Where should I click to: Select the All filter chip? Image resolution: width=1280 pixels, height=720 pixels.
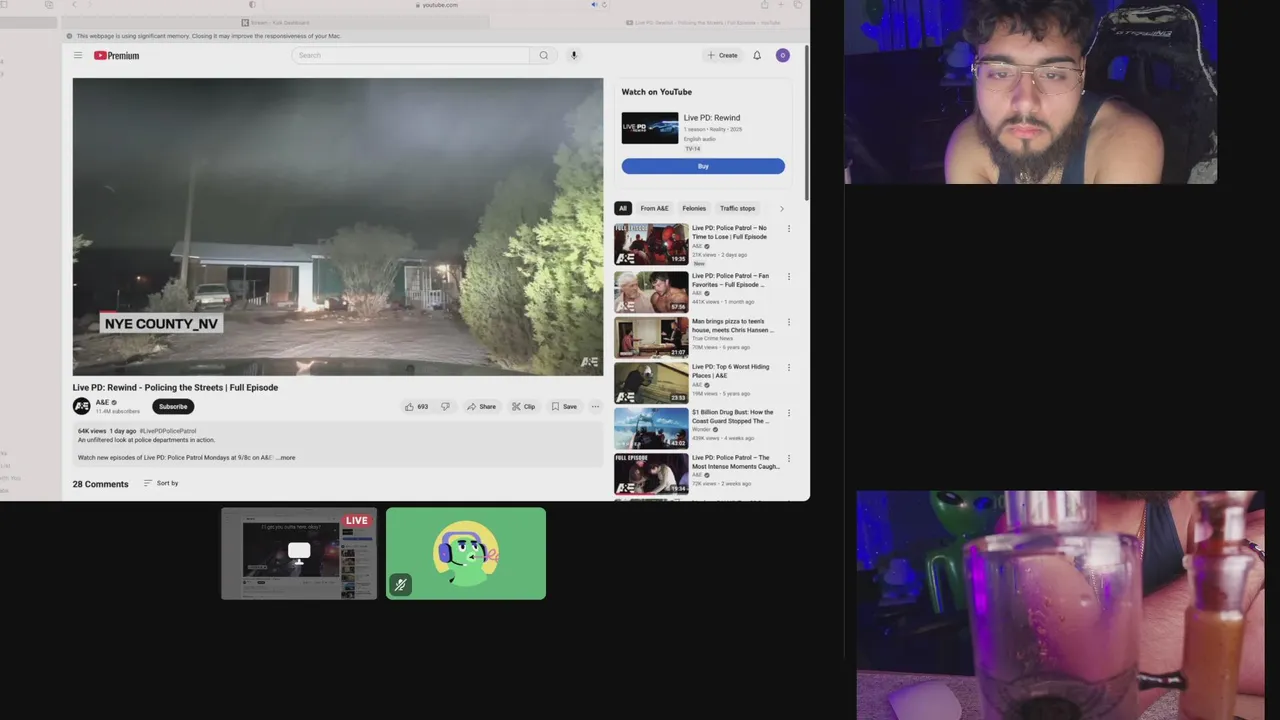622,208
